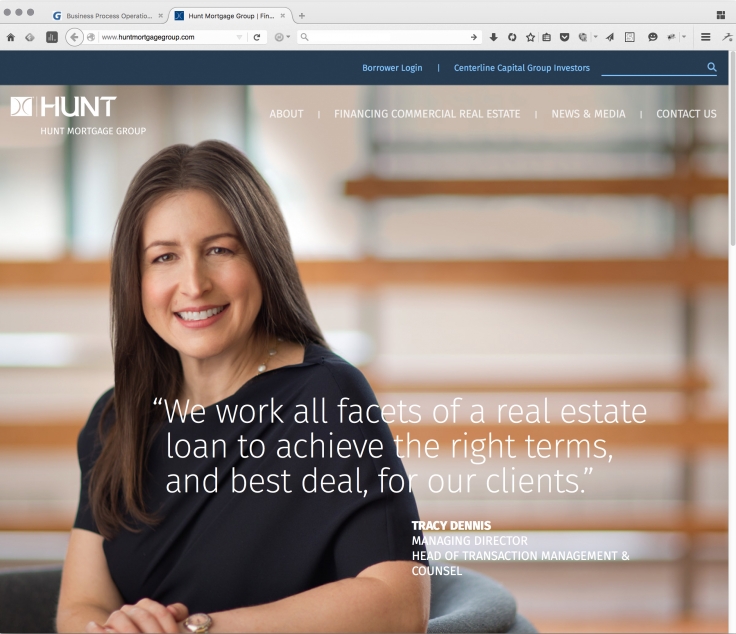Click the chat bubble toolbar icon
The height and width of the screenshot is (634, 736).
point(652,37)
